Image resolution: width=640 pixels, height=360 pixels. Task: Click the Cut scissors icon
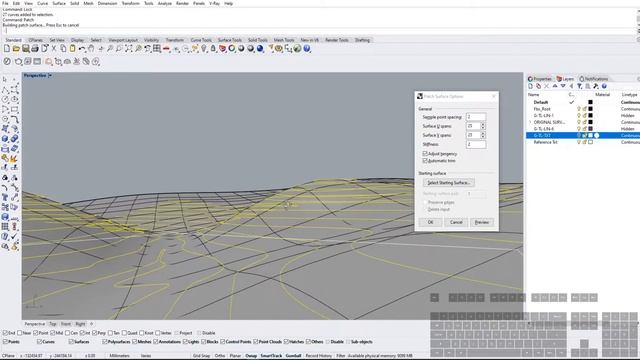(53, 49)
